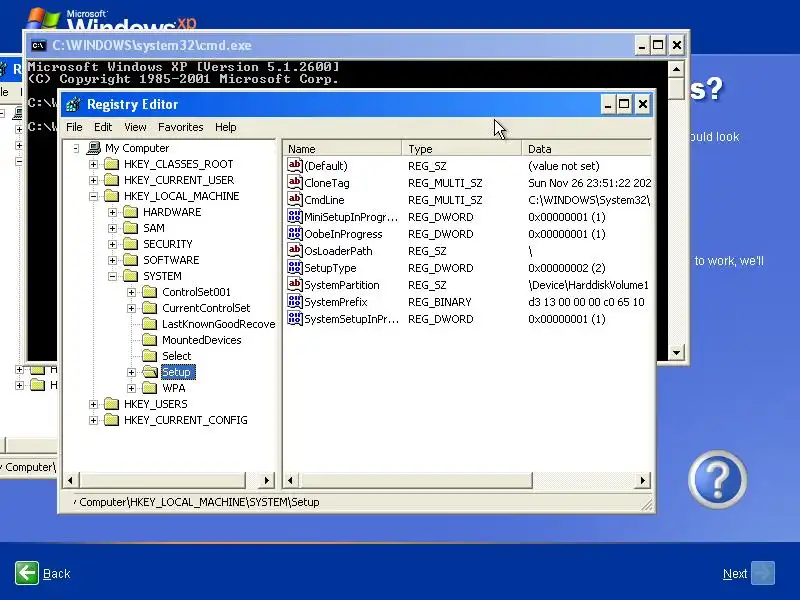Collapse the HKEY_LOCAL_MACHINE key

[93, 196]
